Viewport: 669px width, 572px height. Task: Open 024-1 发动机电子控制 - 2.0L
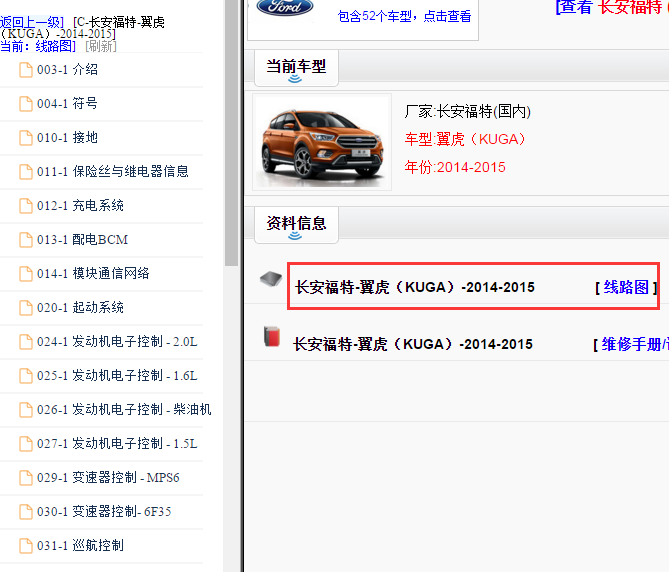(x=117, y=341)
